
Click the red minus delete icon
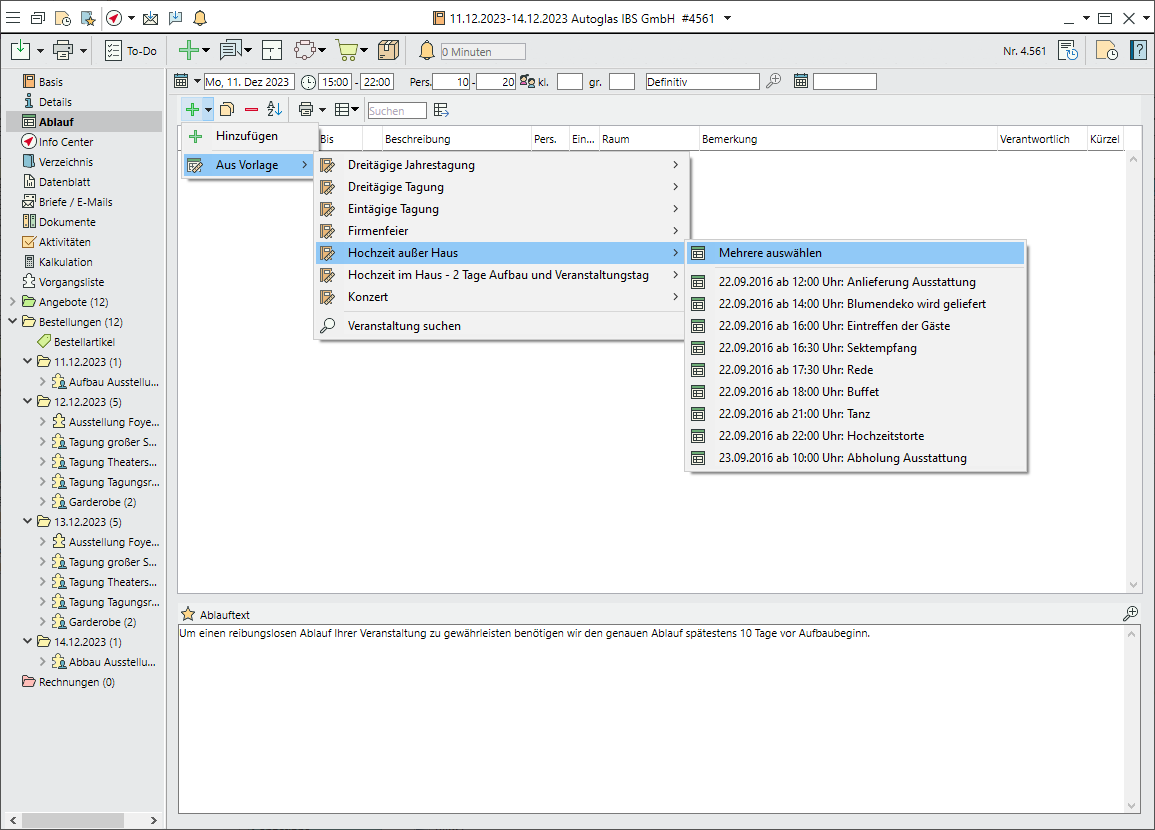pyautogui.click(x=251, y=110)
